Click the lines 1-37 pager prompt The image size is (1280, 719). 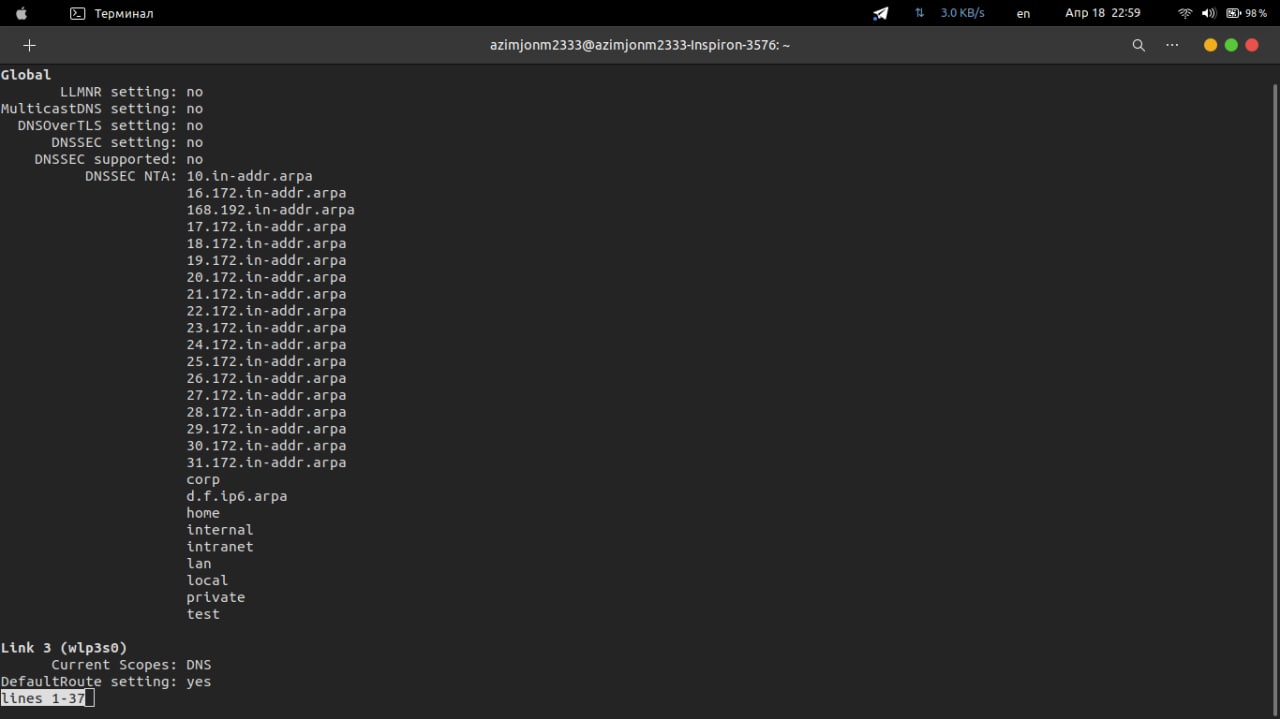(43, 699)
